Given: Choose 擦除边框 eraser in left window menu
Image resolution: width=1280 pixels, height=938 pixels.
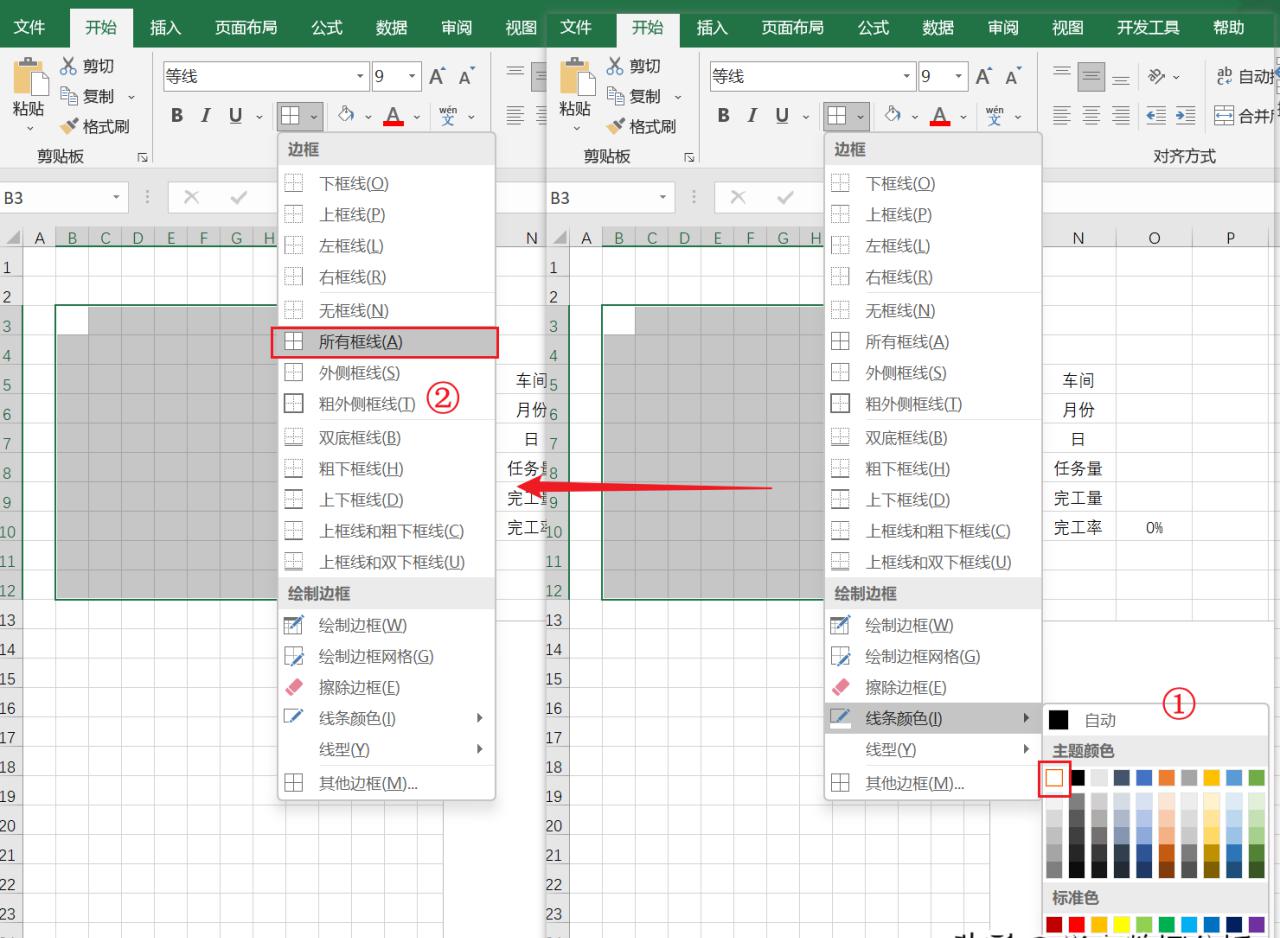Looking at the screenshot, I should (x=386, y=687).
